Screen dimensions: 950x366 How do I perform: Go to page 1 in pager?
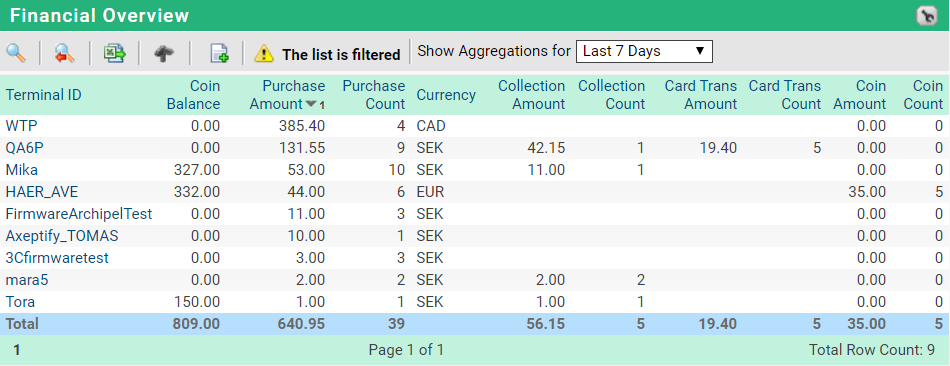pyautogui.click(x=17, y=350)
